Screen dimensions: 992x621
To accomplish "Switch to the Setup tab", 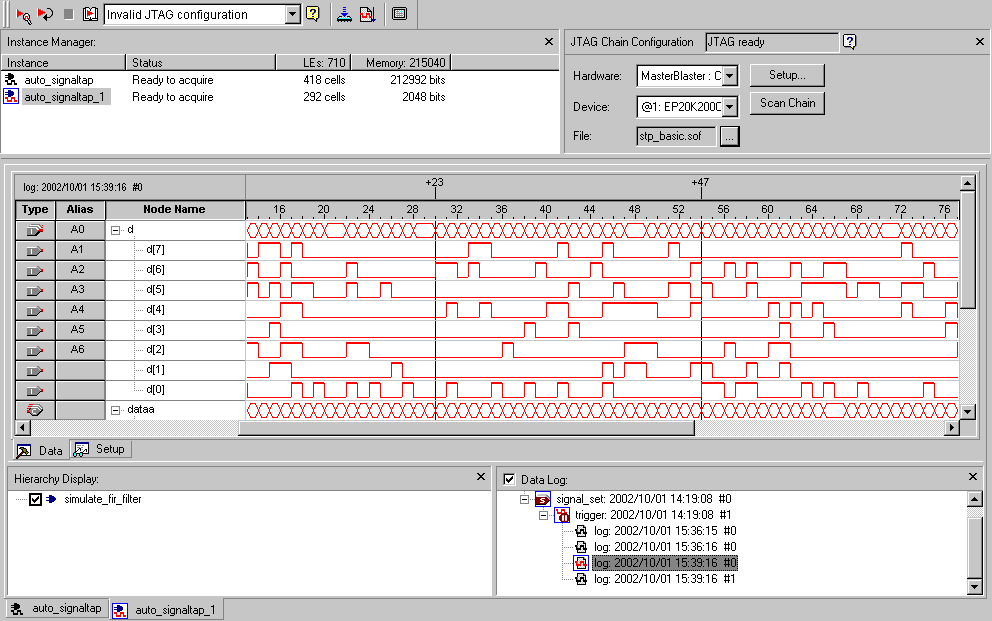I will click(x=100, y=450).
